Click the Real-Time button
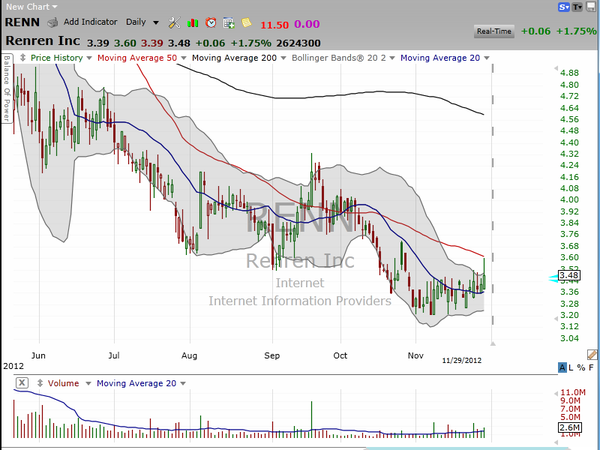 (x=494, y=31)
